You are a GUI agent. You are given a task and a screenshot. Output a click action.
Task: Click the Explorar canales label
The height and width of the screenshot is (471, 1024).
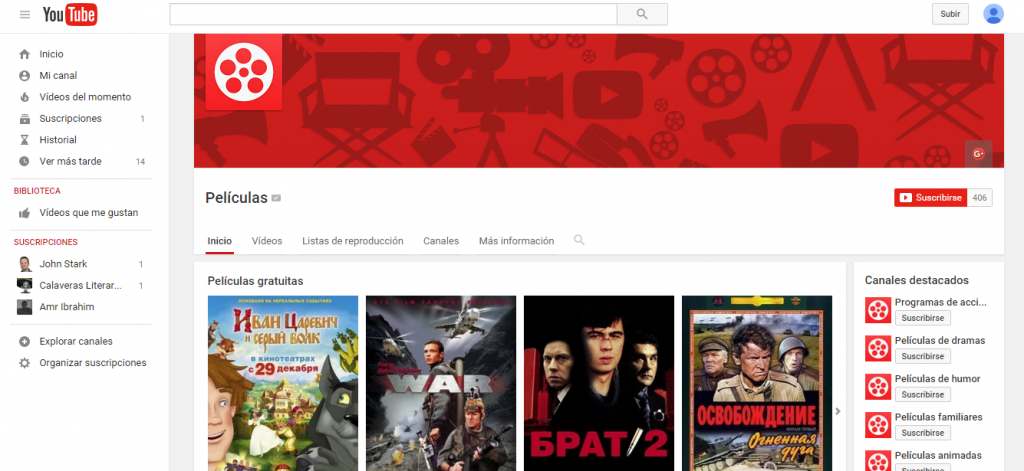[x=76, y=342]
